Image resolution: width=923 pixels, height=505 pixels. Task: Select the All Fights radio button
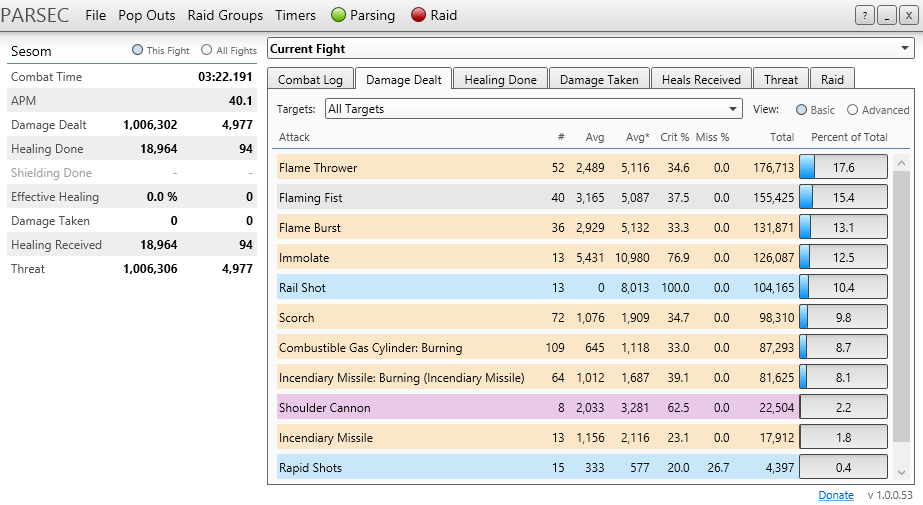[x=206, y=50]
